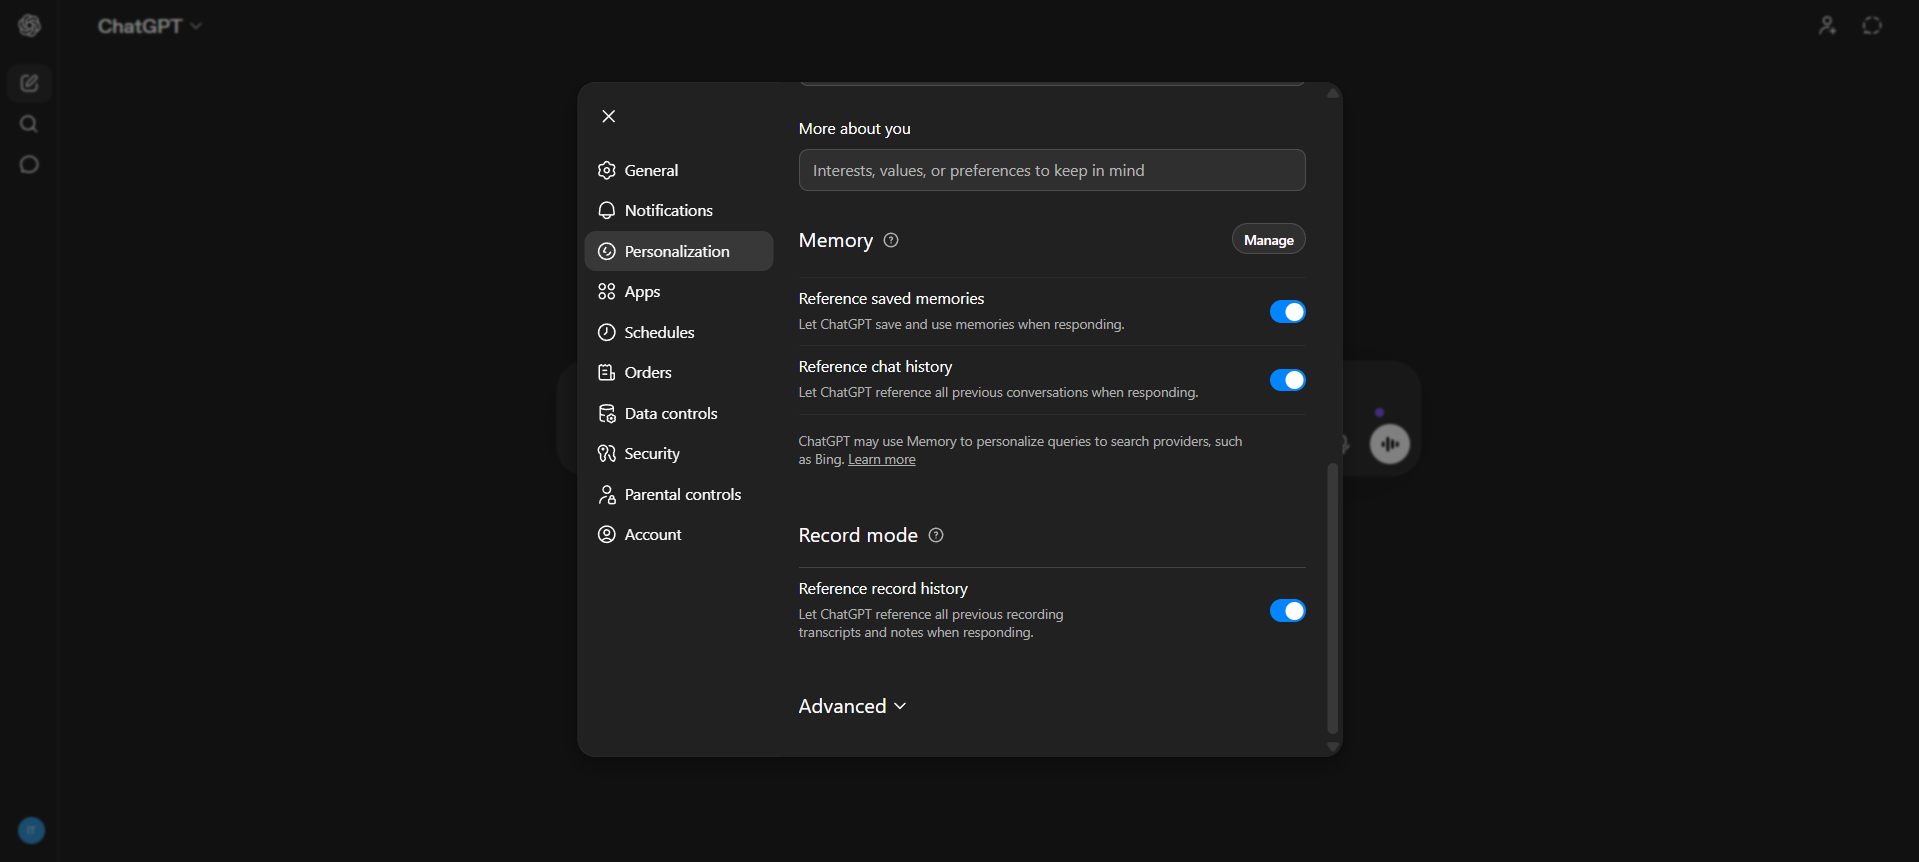Open the ChatGPT model dropdown
This screenshot has height=862, width=1919.
click(150, 26)
